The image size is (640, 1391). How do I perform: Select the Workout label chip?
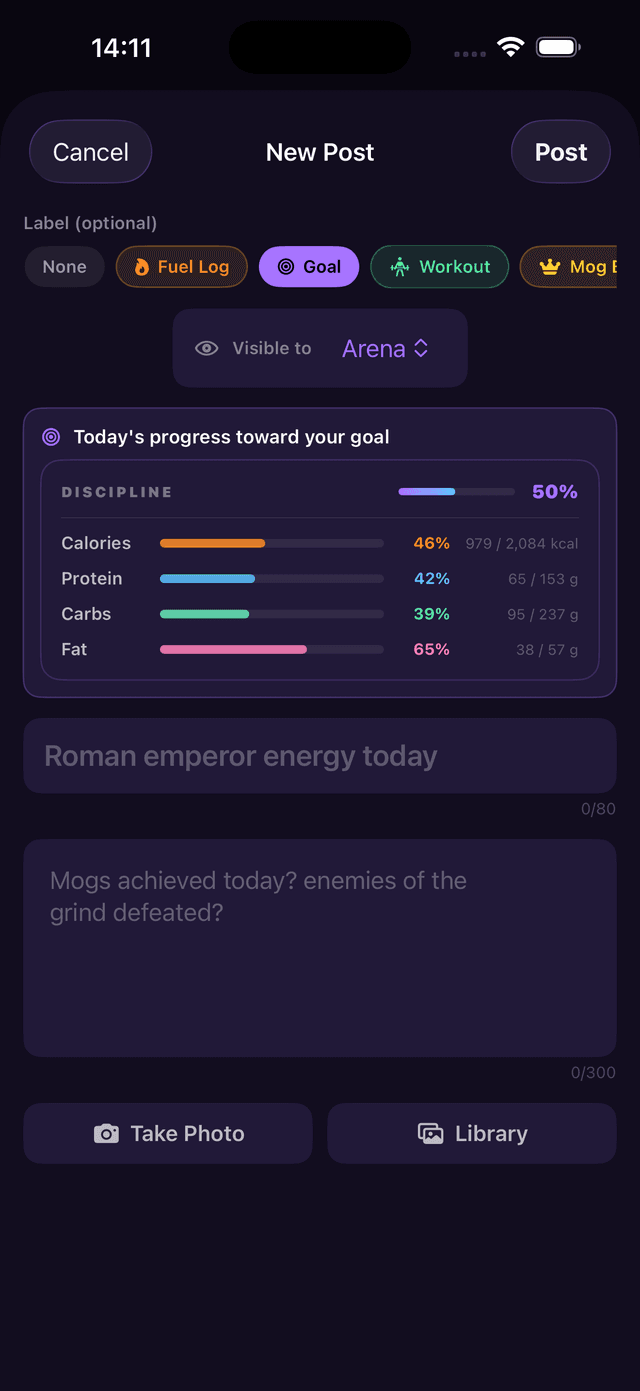click(x=440, y=267)
